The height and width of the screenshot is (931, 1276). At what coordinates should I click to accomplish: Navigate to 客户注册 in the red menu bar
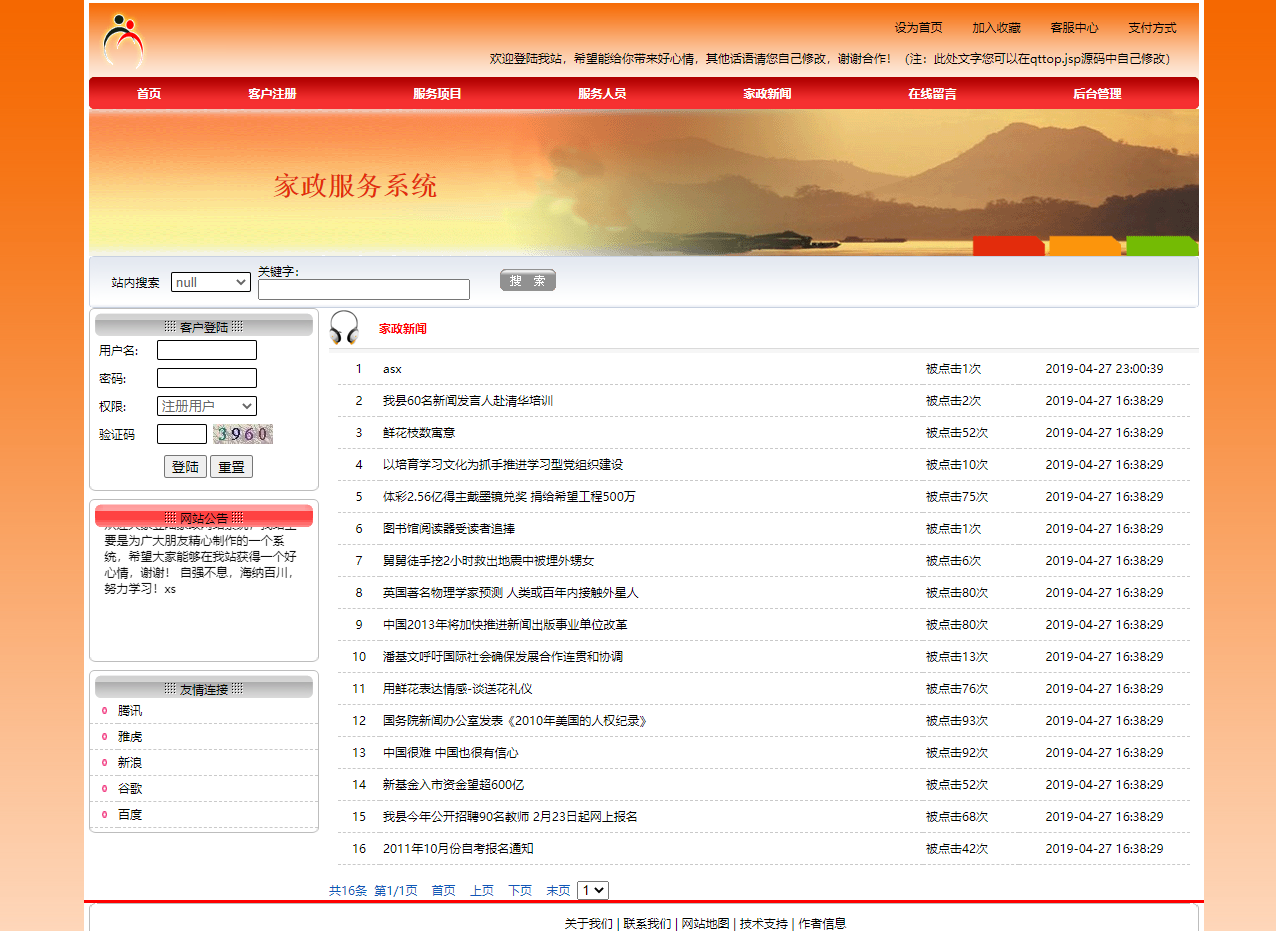click(x=272, y=93)
